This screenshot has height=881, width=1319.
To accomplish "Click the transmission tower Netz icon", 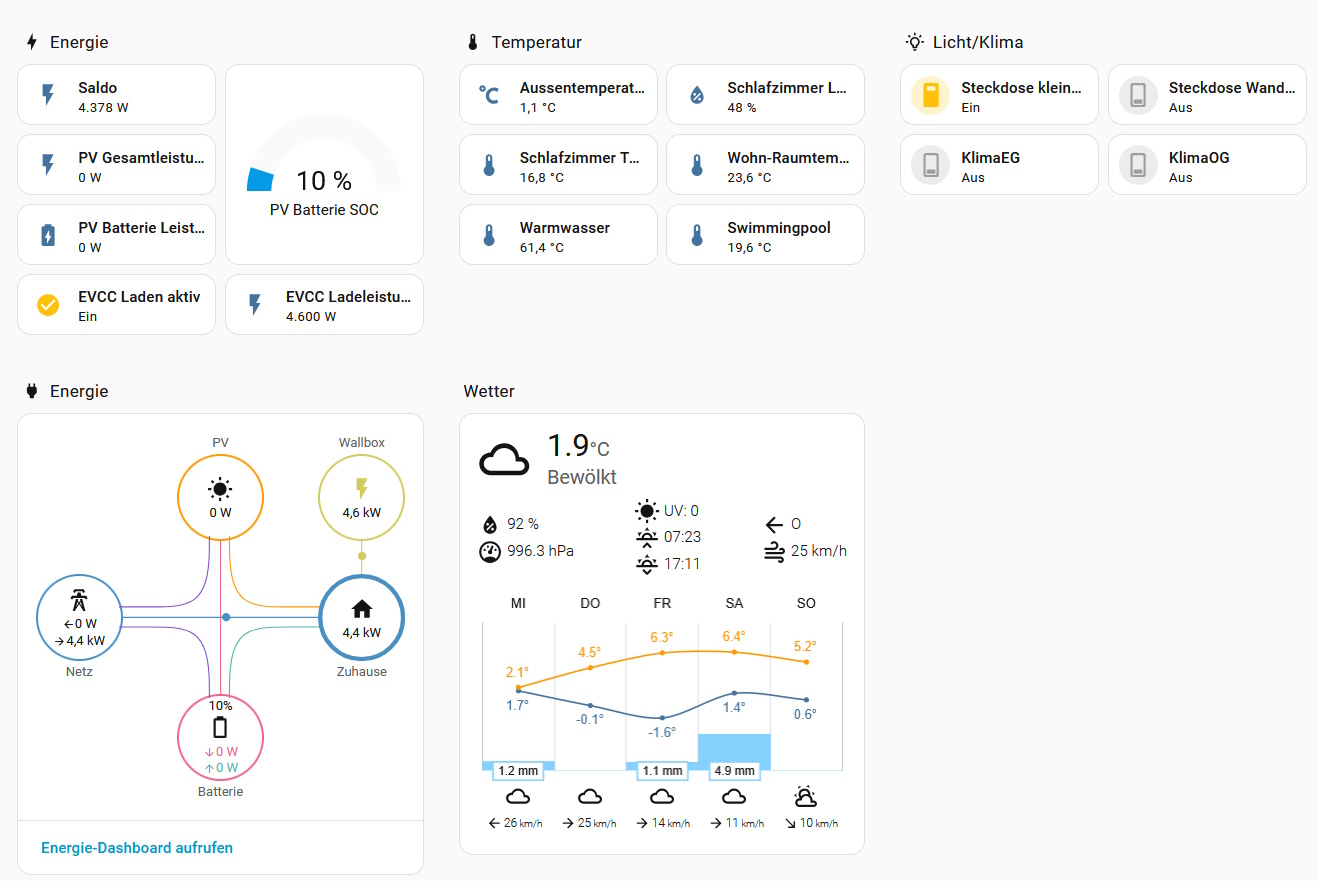I will click(x=79, y=600).
